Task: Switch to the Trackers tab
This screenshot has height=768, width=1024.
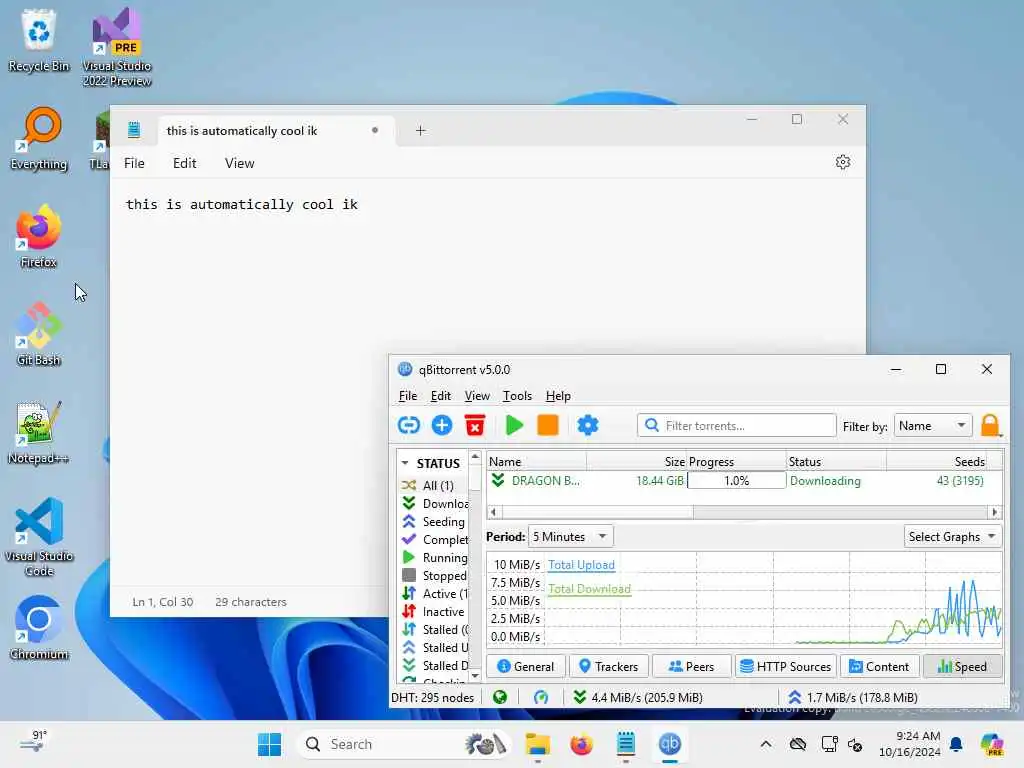Action: click(609, 666)
